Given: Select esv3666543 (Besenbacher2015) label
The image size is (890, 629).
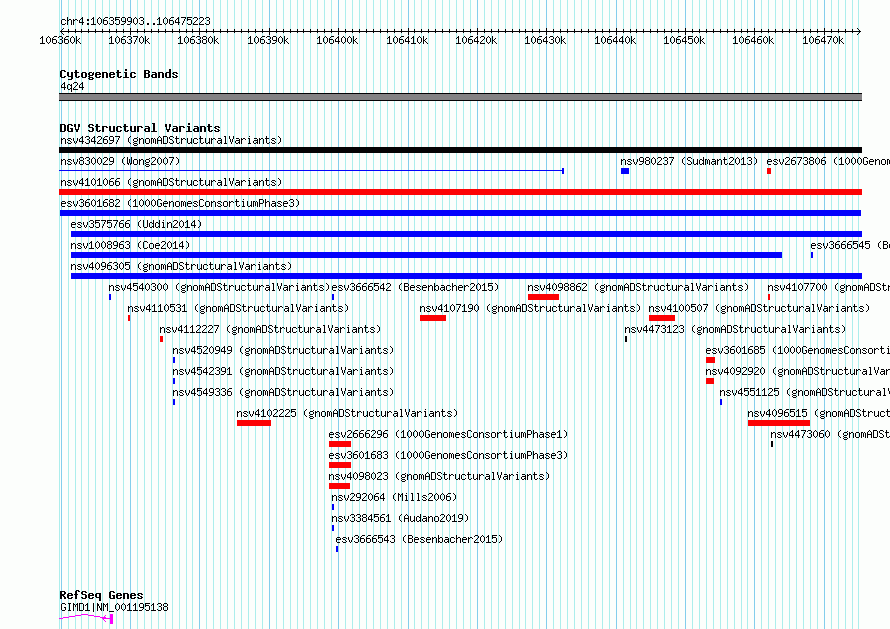Looking at the screenshot, I should pyautogui.click(x=419, y=539).
